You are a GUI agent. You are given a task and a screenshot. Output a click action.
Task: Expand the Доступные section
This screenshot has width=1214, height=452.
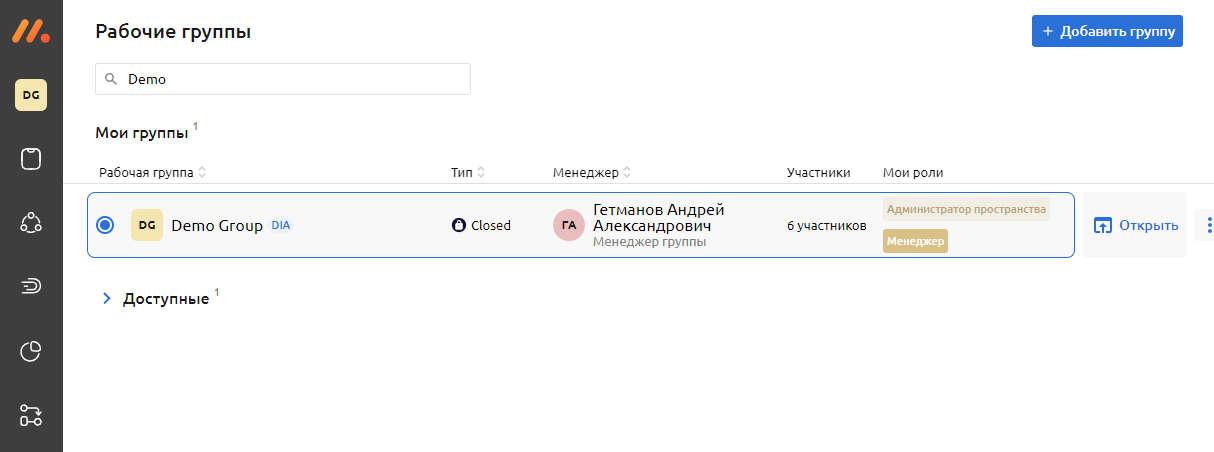[x=107, y=298]
